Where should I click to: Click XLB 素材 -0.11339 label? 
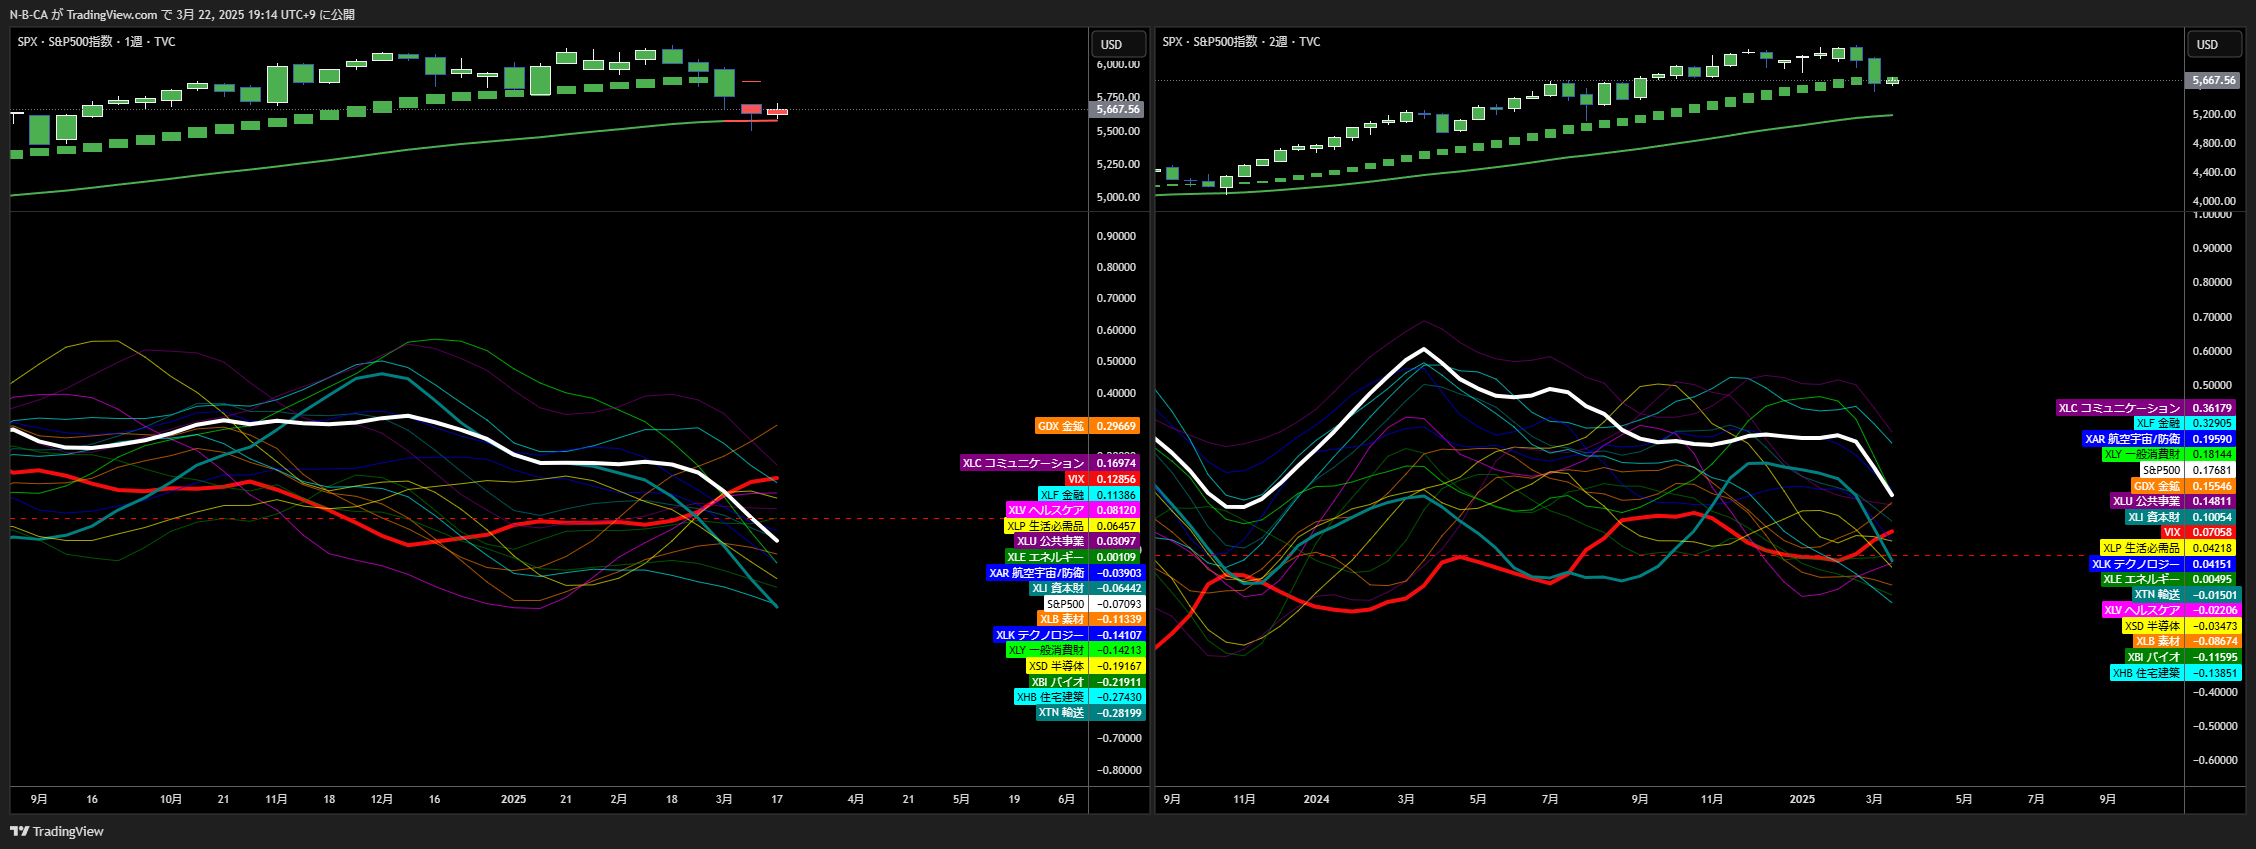pos(1090,619)
